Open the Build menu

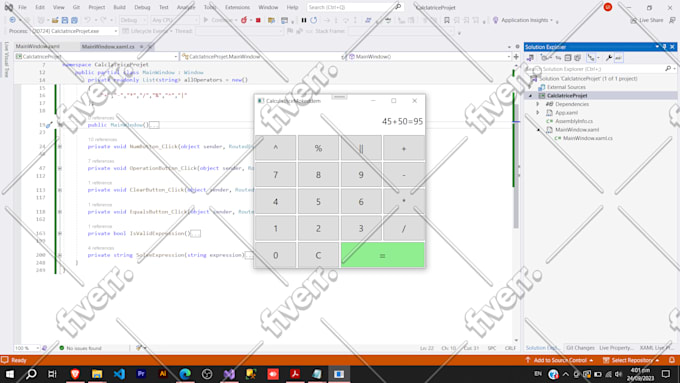[119, 7]
